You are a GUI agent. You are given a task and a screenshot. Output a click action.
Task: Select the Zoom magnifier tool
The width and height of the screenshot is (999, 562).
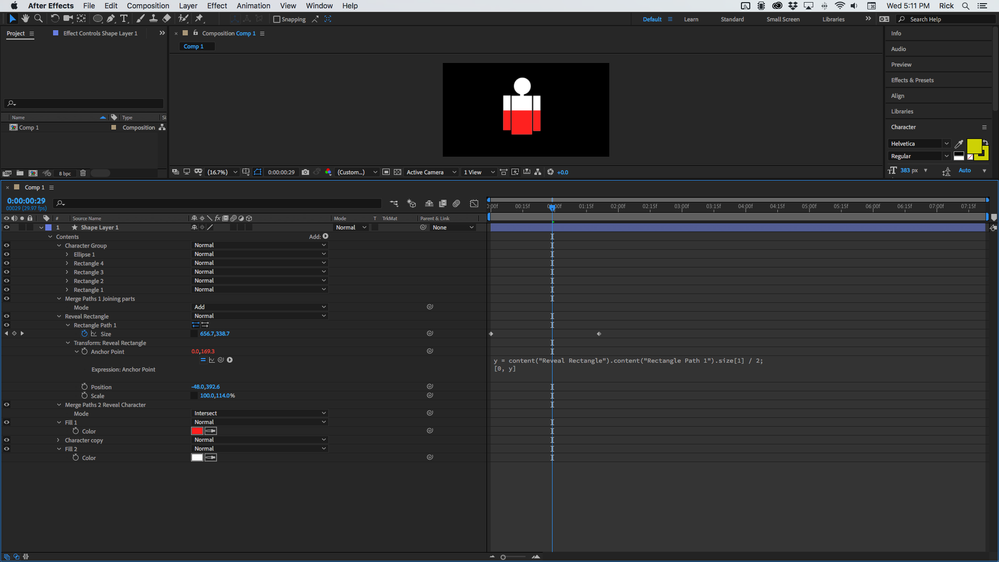point(38,19)
